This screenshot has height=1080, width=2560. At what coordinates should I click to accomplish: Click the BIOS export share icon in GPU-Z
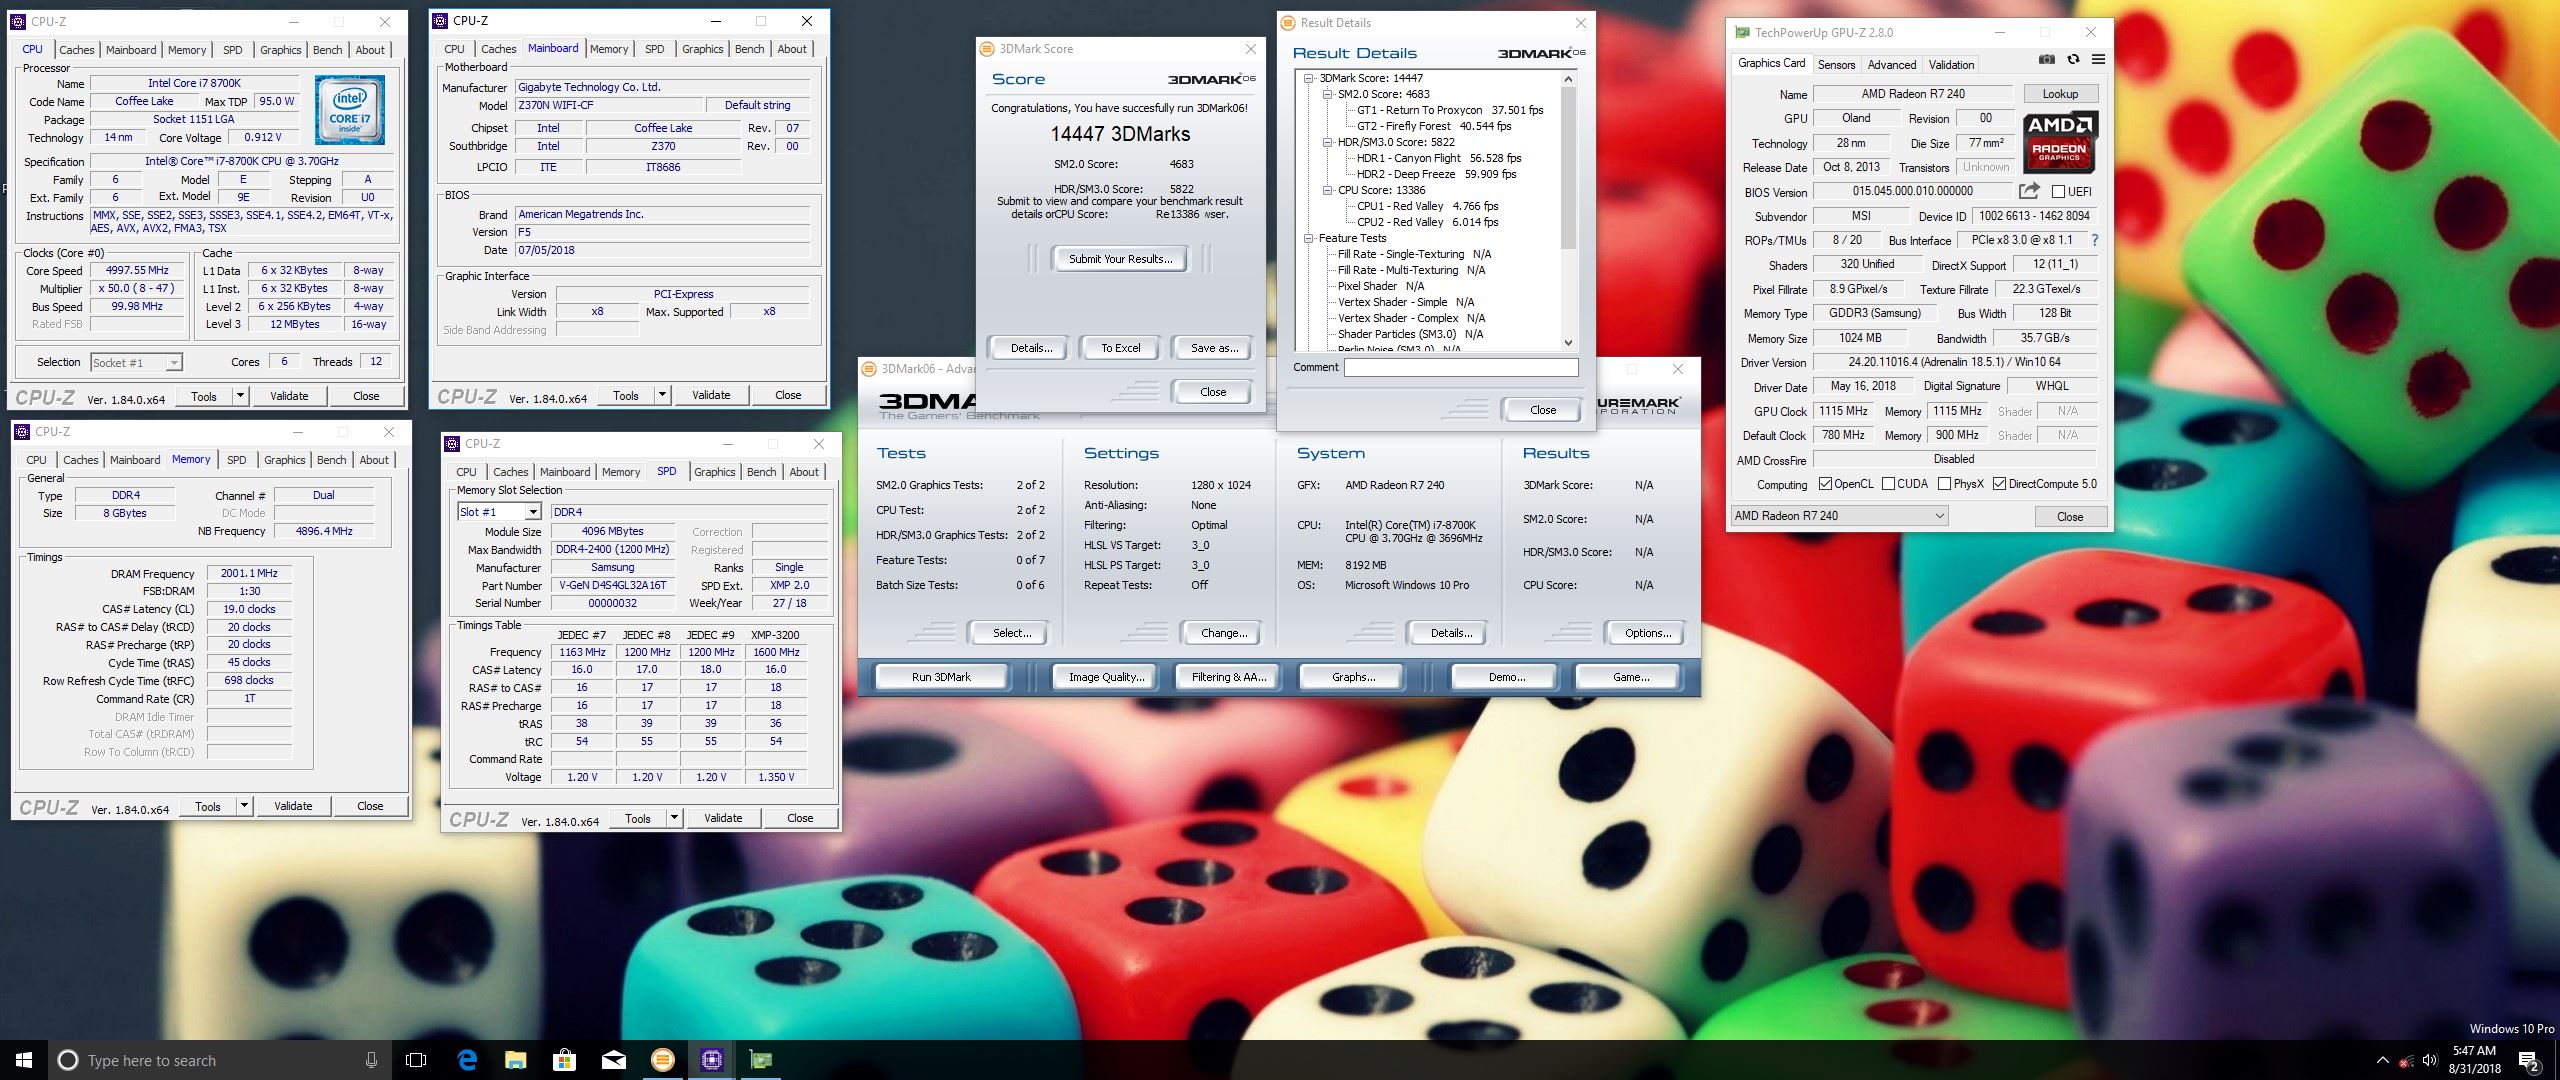(2029, 190)
